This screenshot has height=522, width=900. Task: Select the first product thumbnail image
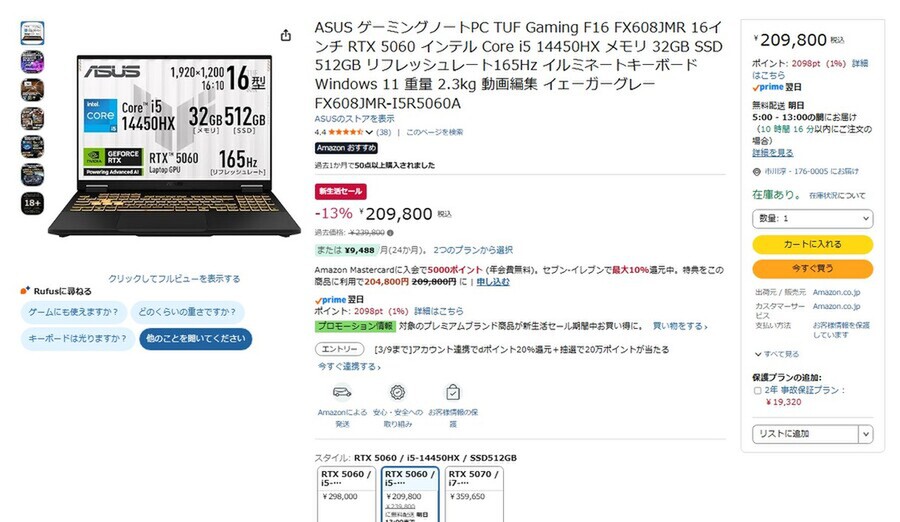click(x=32, y=33)
